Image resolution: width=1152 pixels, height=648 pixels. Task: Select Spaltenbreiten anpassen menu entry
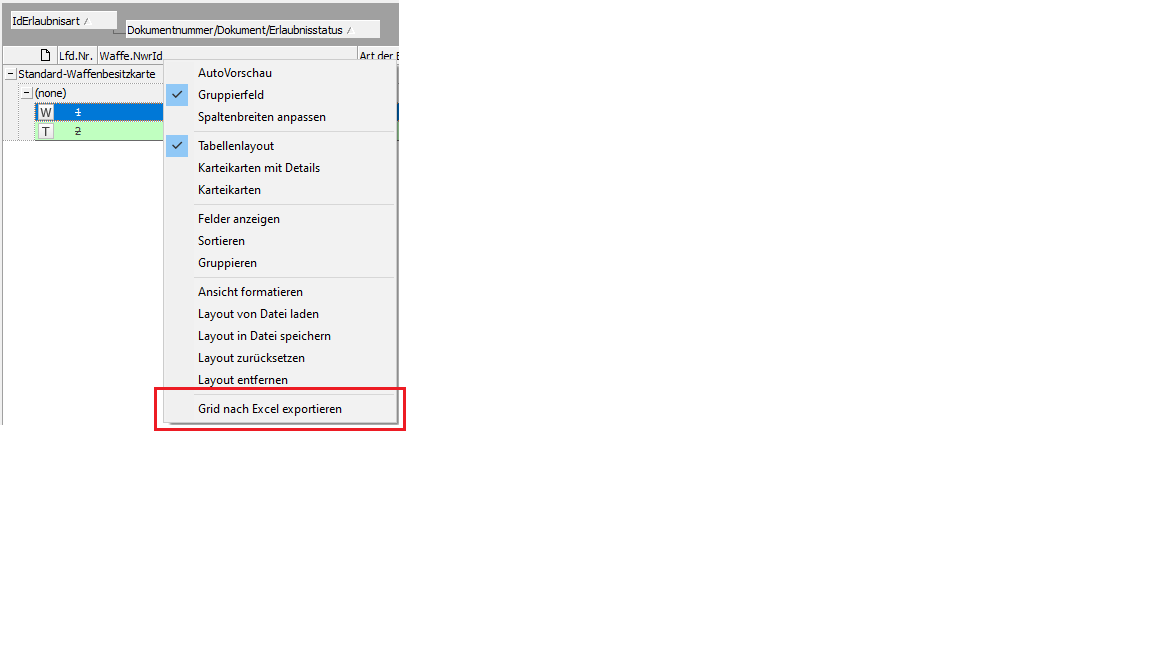(x=261, y=117)
